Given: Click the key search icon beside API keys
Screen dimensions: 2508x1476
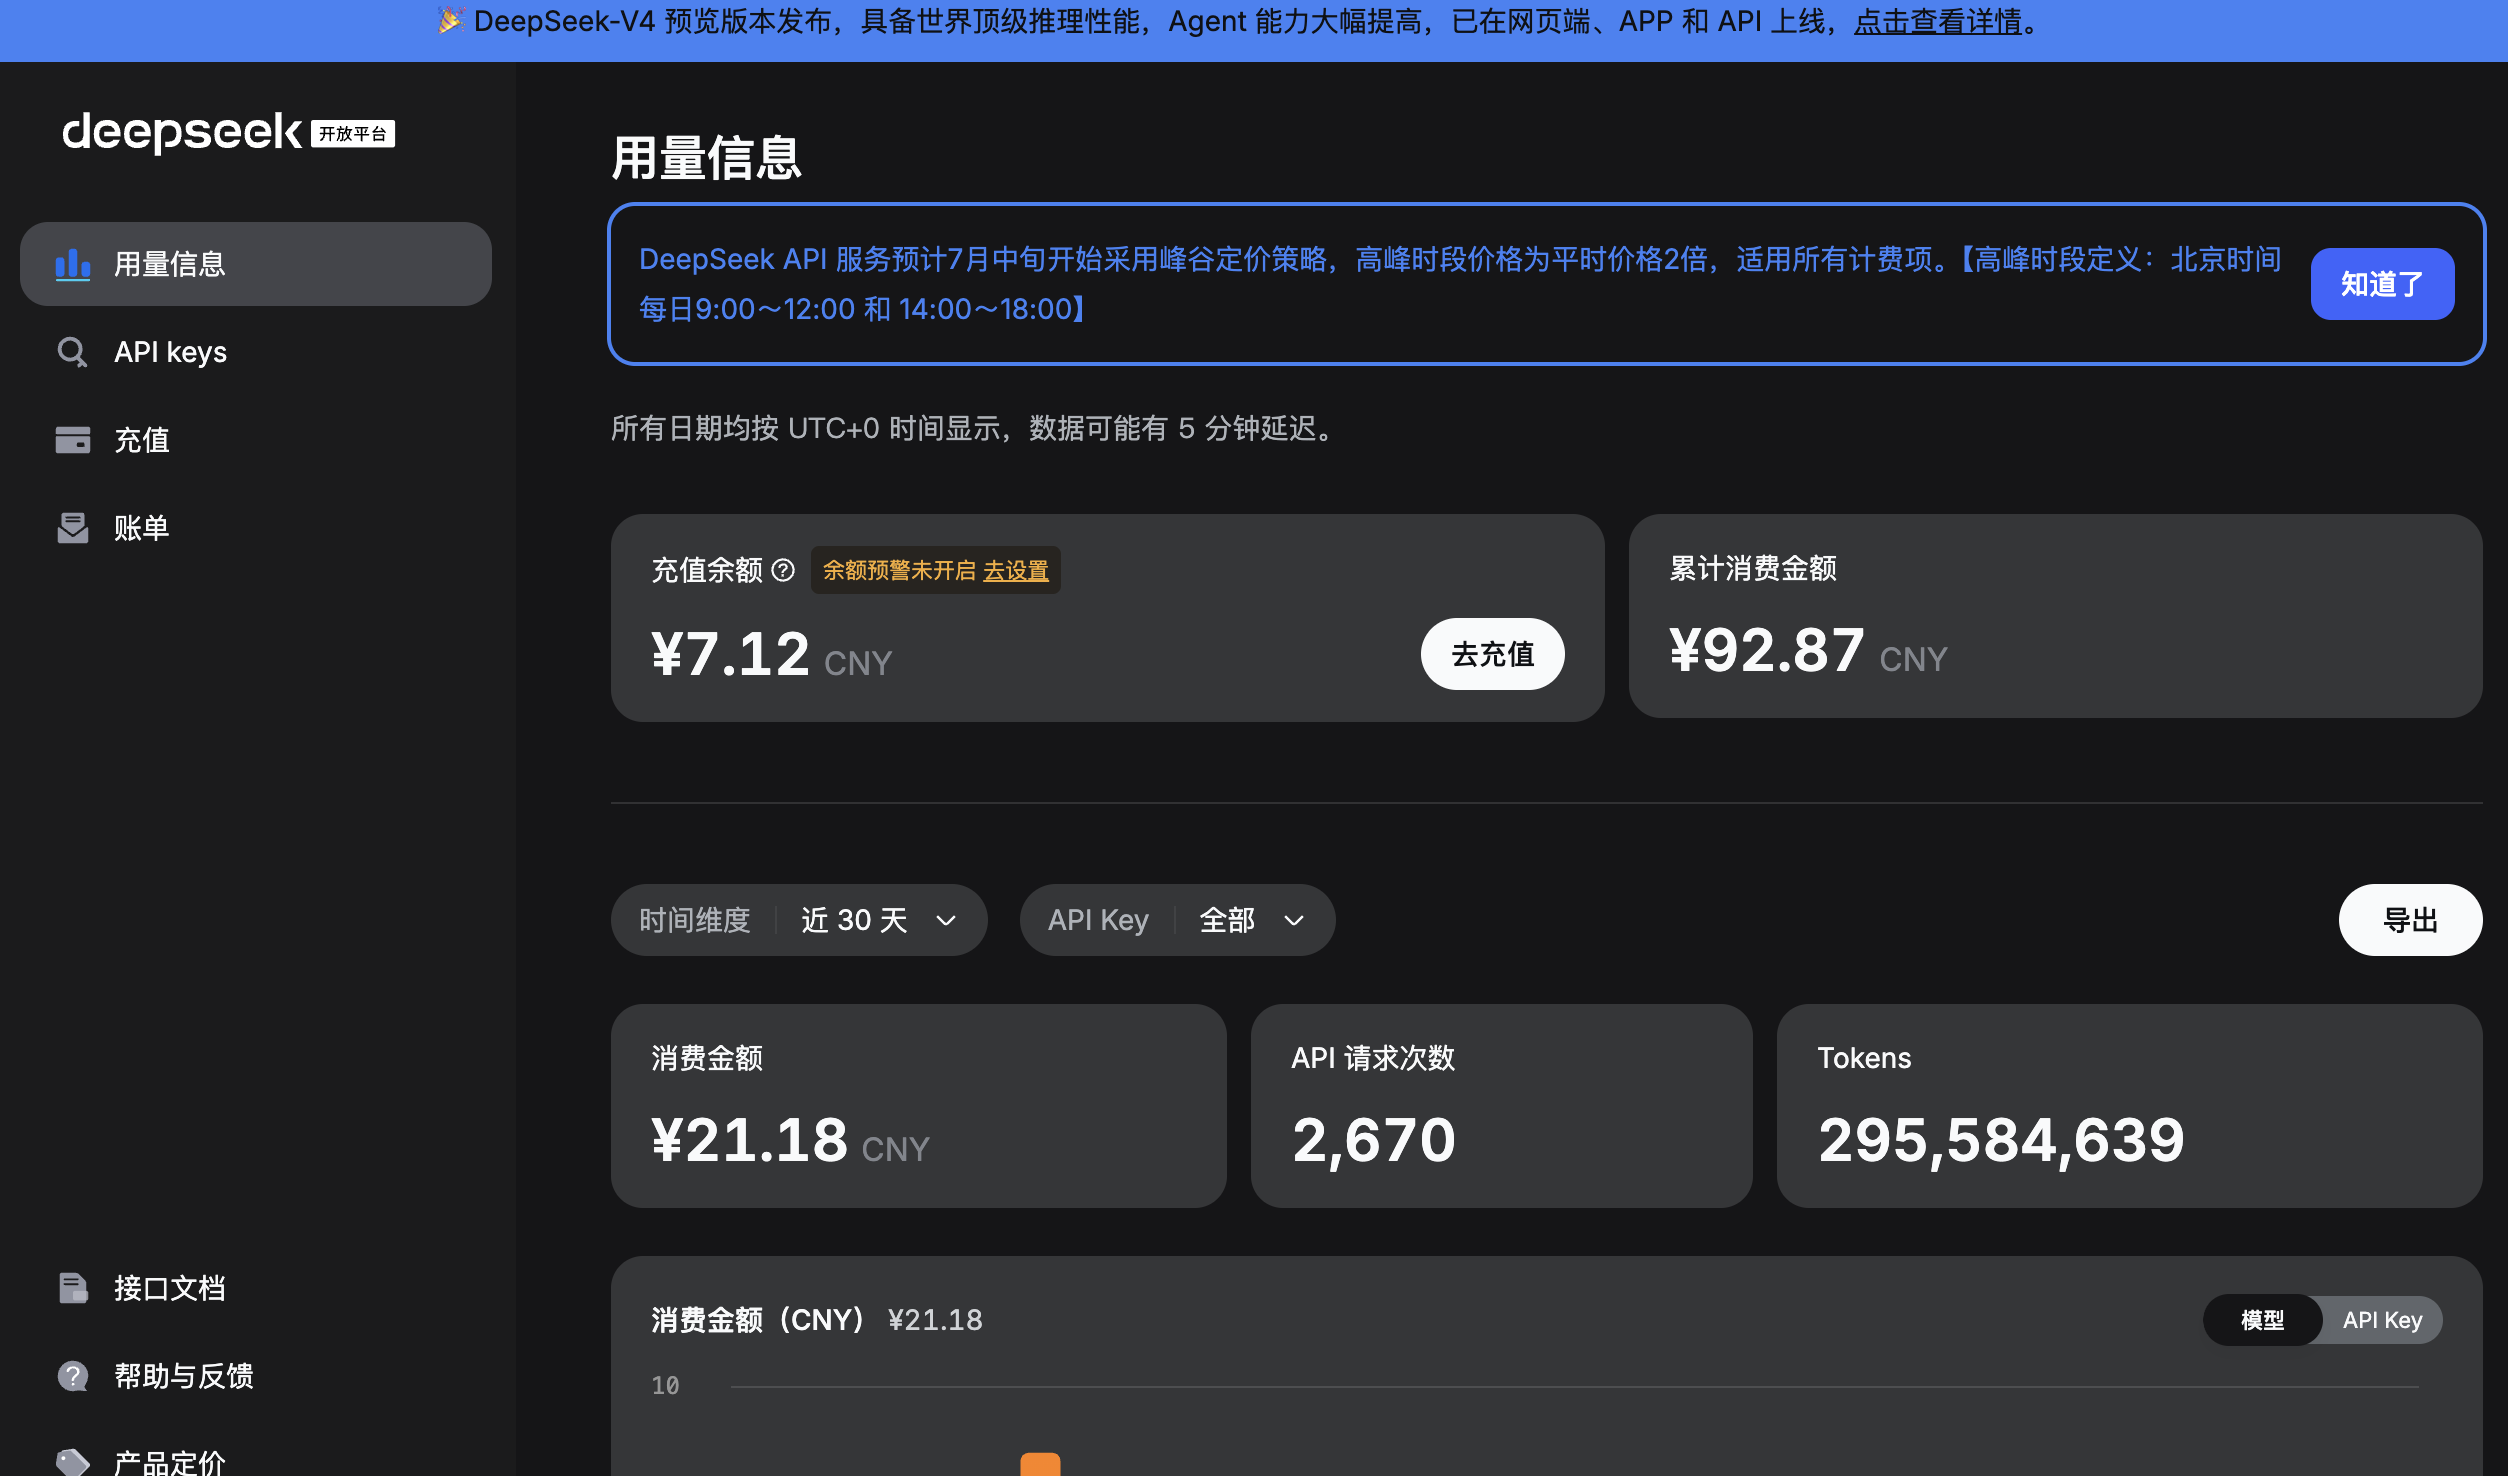Looking at the screenshot, I should [x=73, y=353].
